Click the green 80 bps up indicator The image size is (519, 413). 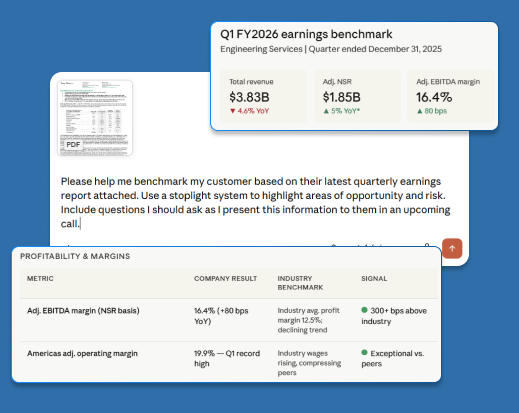(431, 111)
